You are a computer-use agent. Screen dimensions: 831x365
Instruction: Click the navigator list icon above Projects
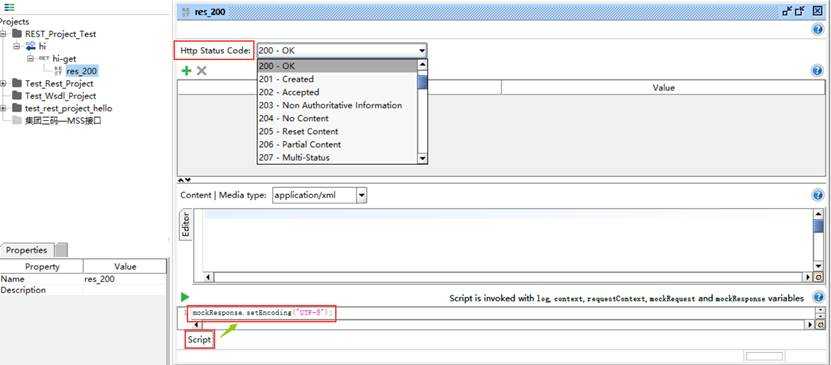[10, 7]
